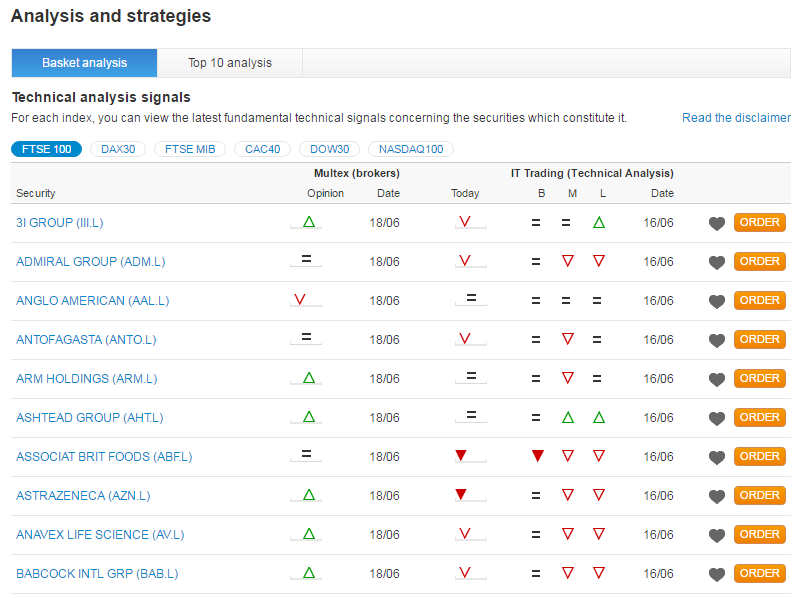Open BABCOCK INTL GRP (BAB.L) link
This screenshot has width=798, height=598.
pyautogui.click(x=97, y=574)
